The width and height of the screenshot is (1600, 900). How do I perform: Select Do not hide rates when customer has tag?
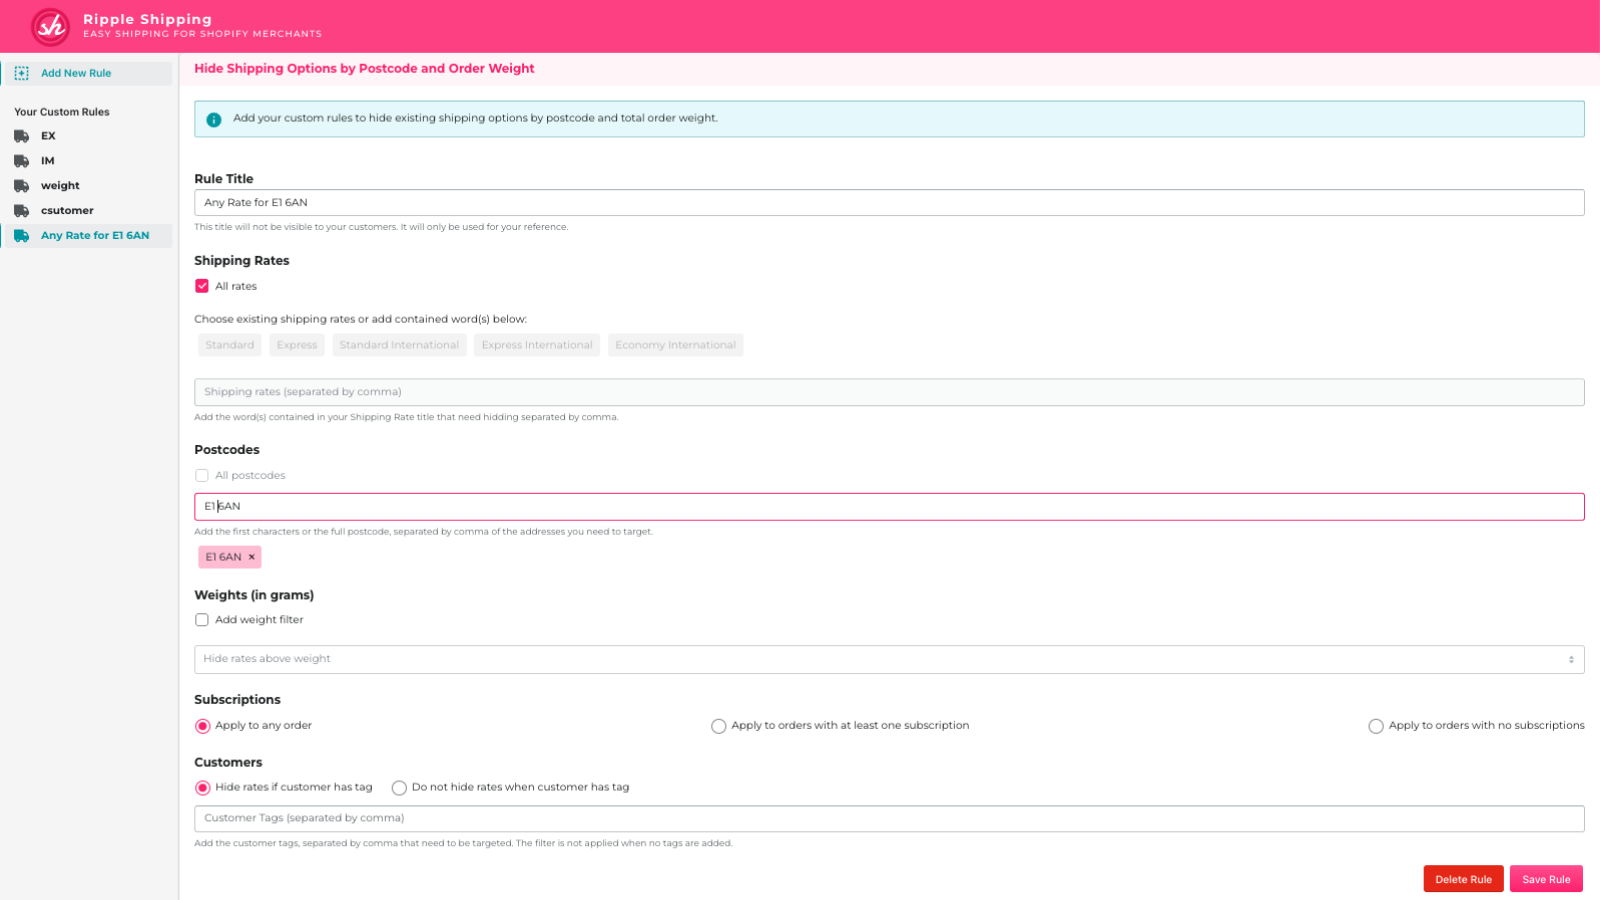tap(399, 788)
